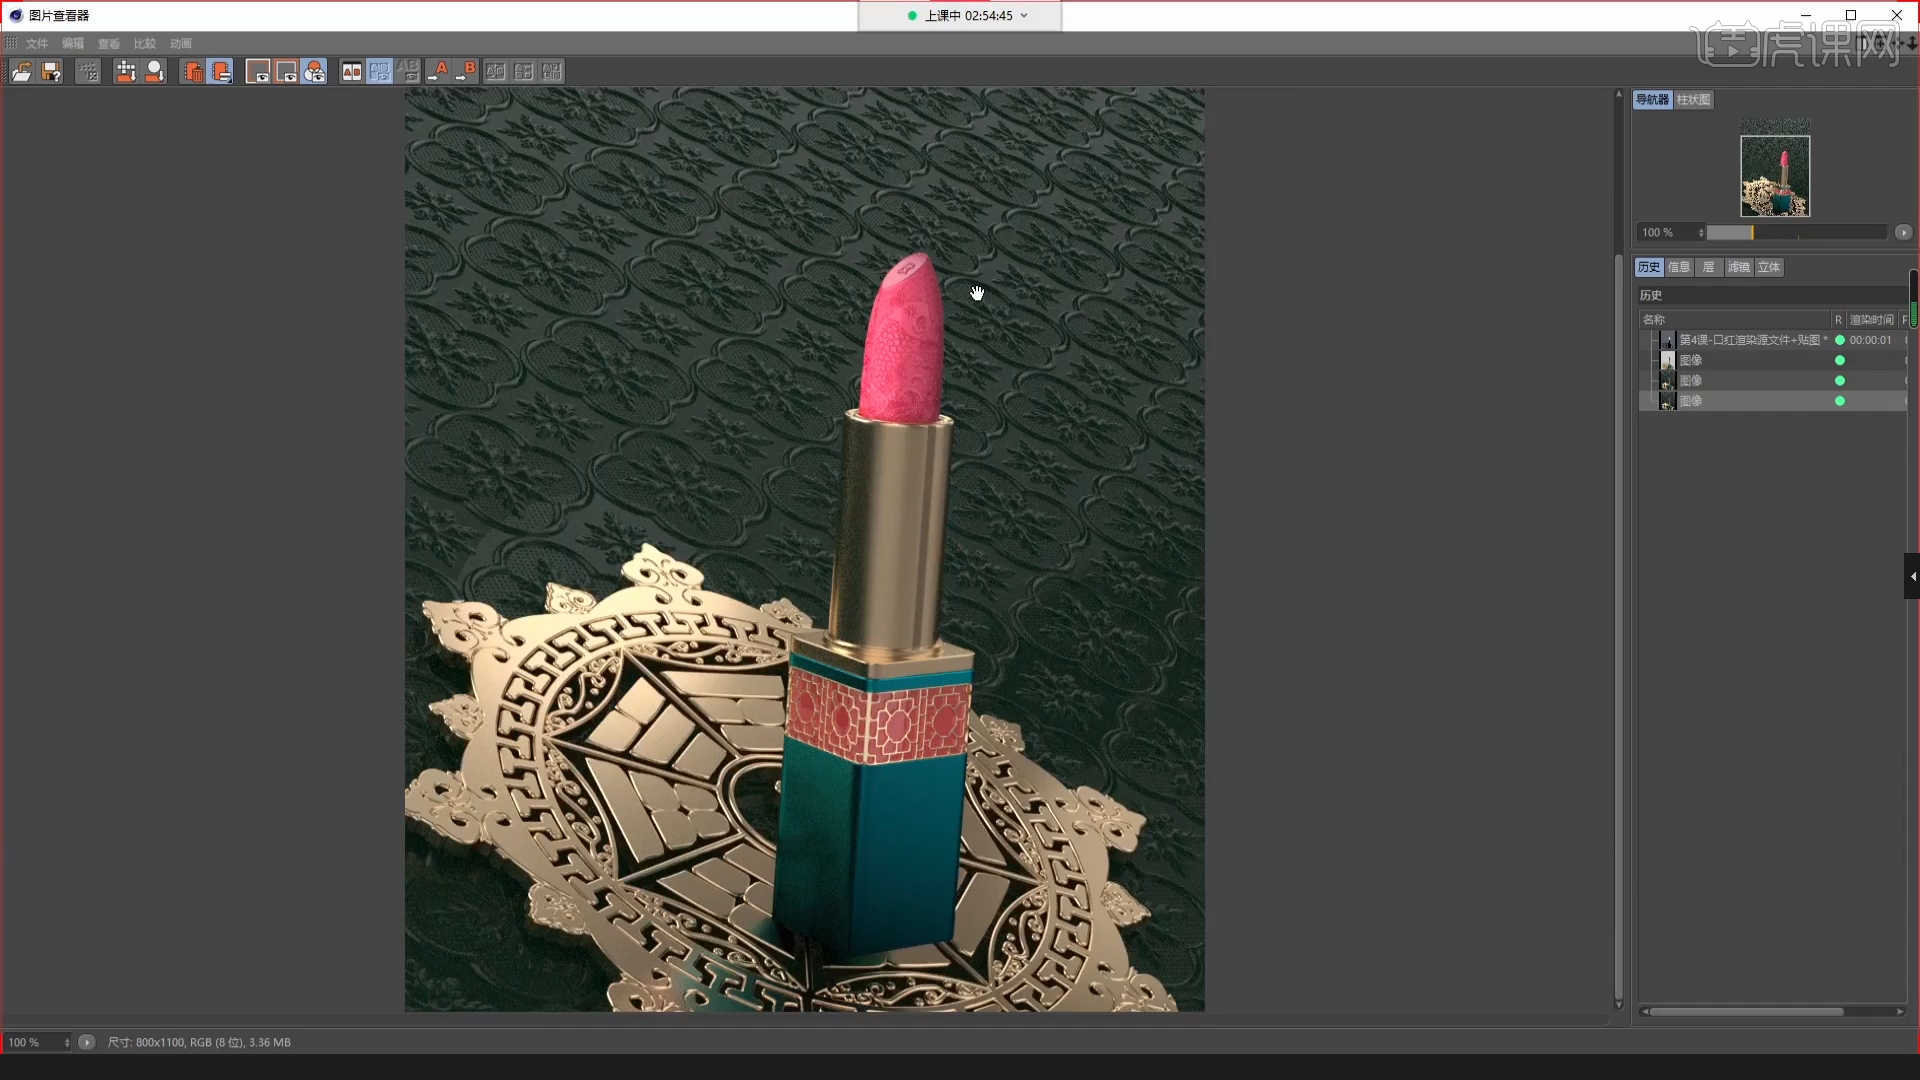Click the Render sphere to Picture Viewer icon
Viewport: 1920px width, 1080px height.
coord(155,71)
